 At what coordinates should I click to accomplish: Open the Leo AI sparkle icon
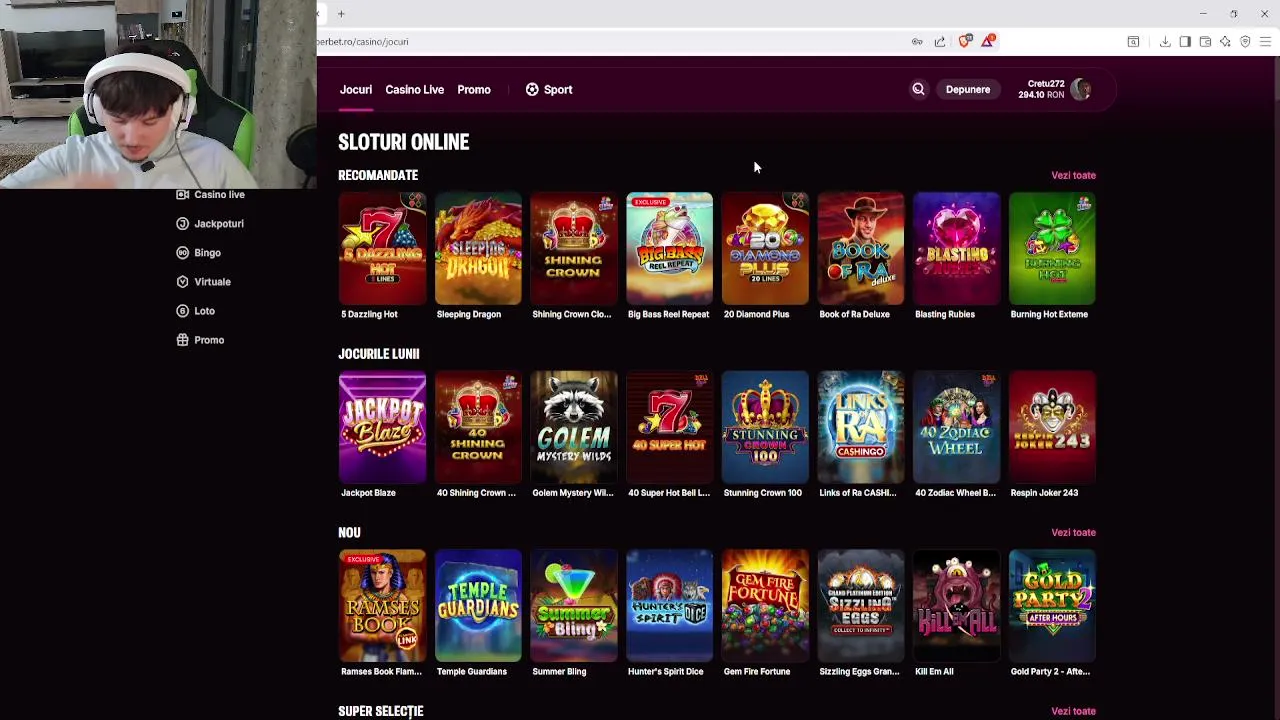tap(1225, 42)
